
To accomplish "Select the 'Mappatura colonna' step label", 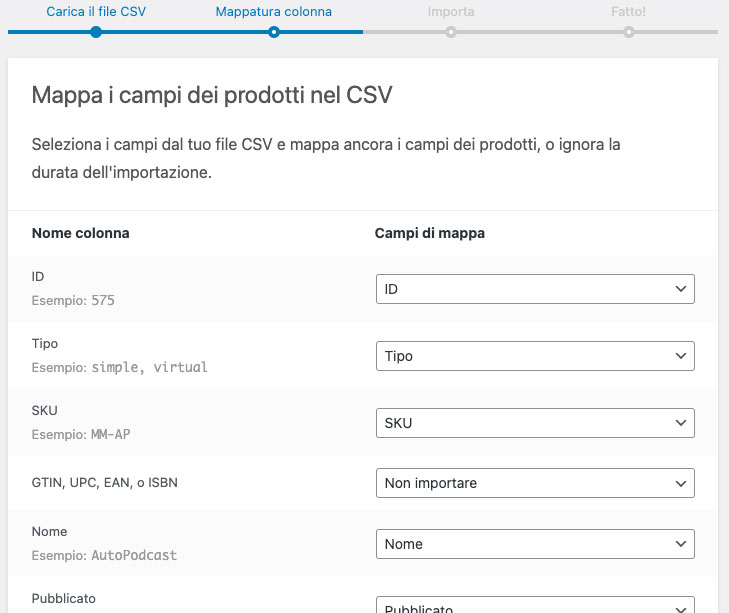I will click(273, 12).
